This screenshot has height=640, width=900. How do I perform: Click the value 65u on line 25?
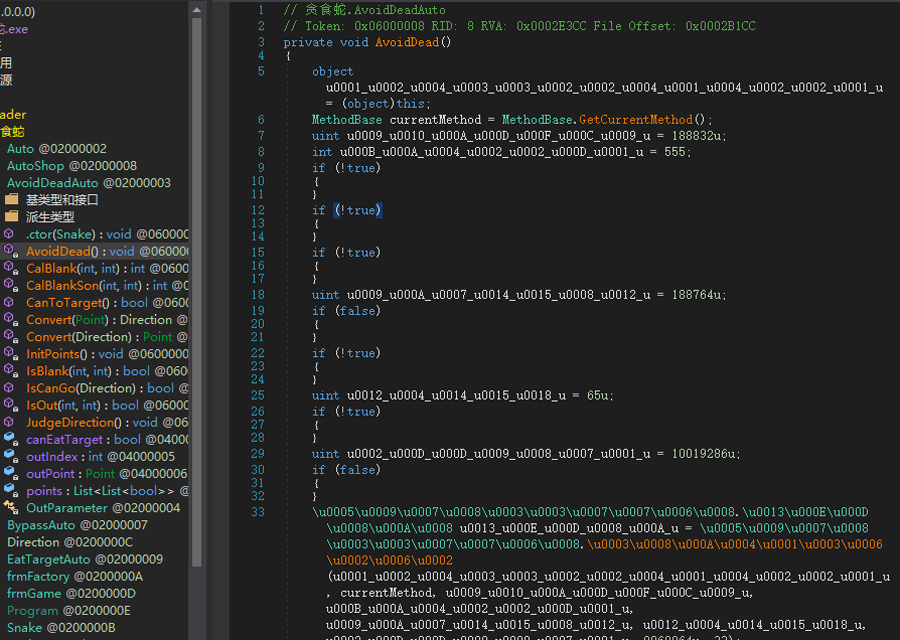(x=597, y=396)
